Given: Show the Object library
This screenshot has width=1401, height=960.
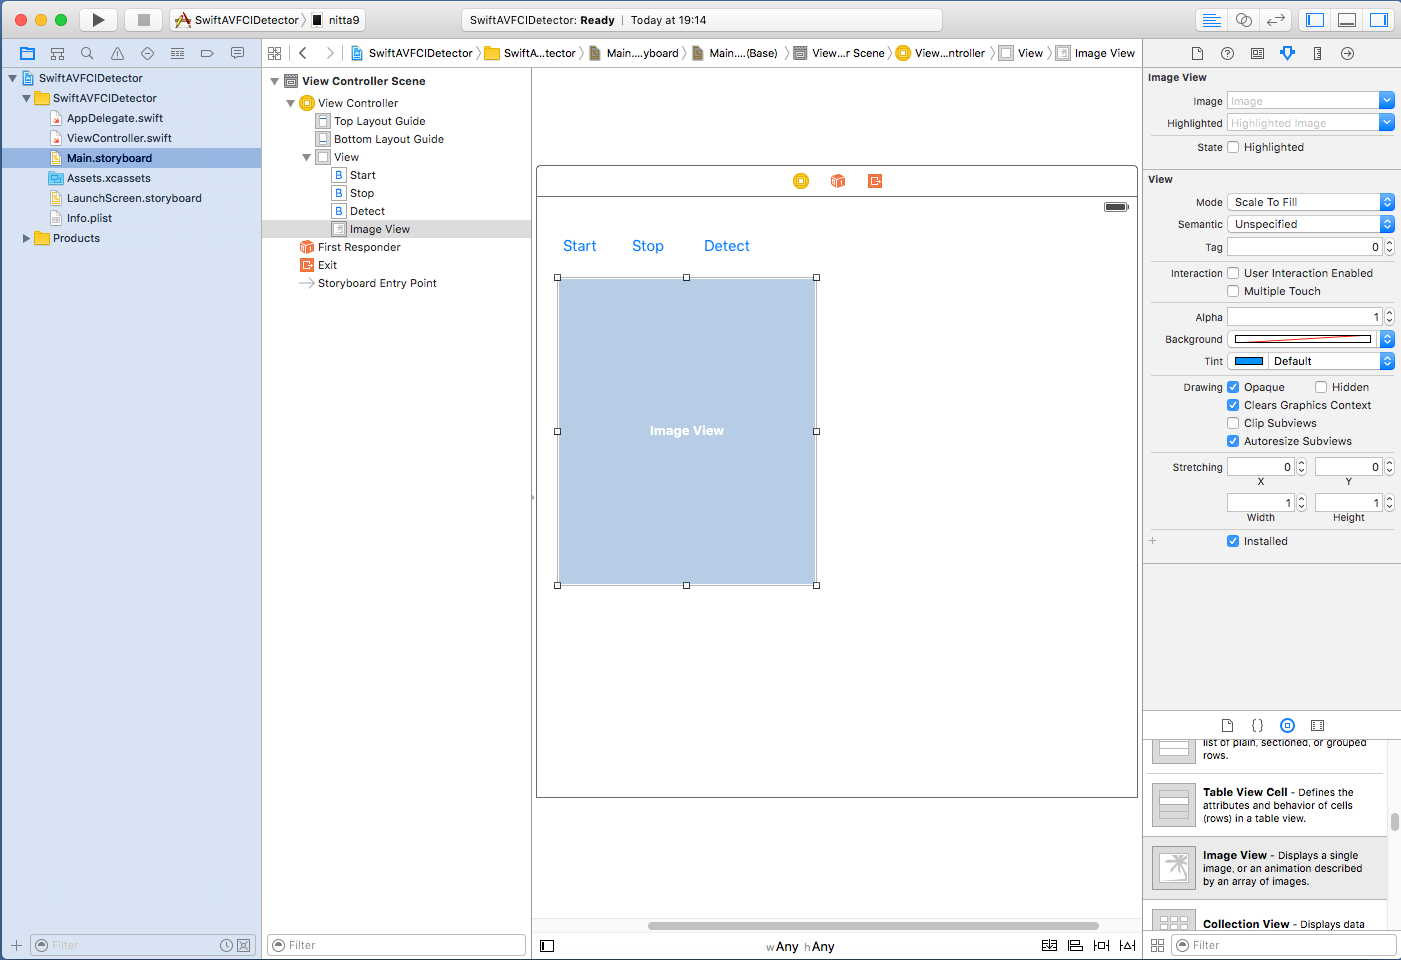Looking at the screenshot, I should pyautogui.click(x=1287, y=725).
